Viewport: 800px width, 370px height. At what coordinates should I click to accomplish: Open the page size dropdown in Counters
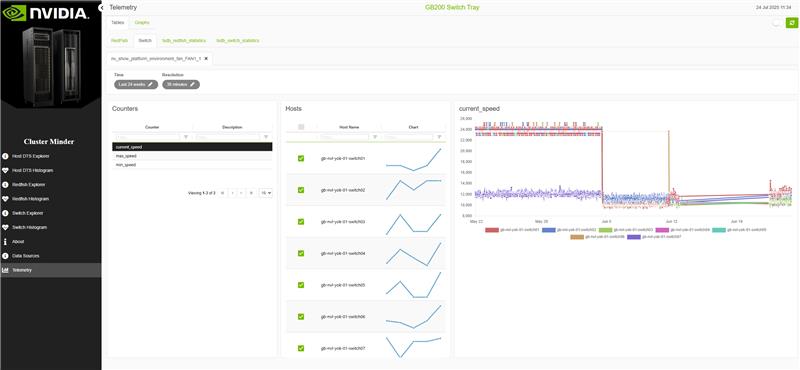coord(266,193)
